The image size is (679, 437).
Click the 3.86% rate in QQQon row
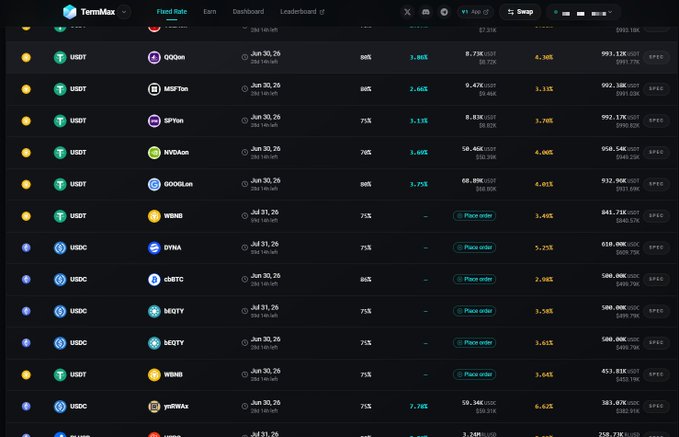(x=419, y=57)
